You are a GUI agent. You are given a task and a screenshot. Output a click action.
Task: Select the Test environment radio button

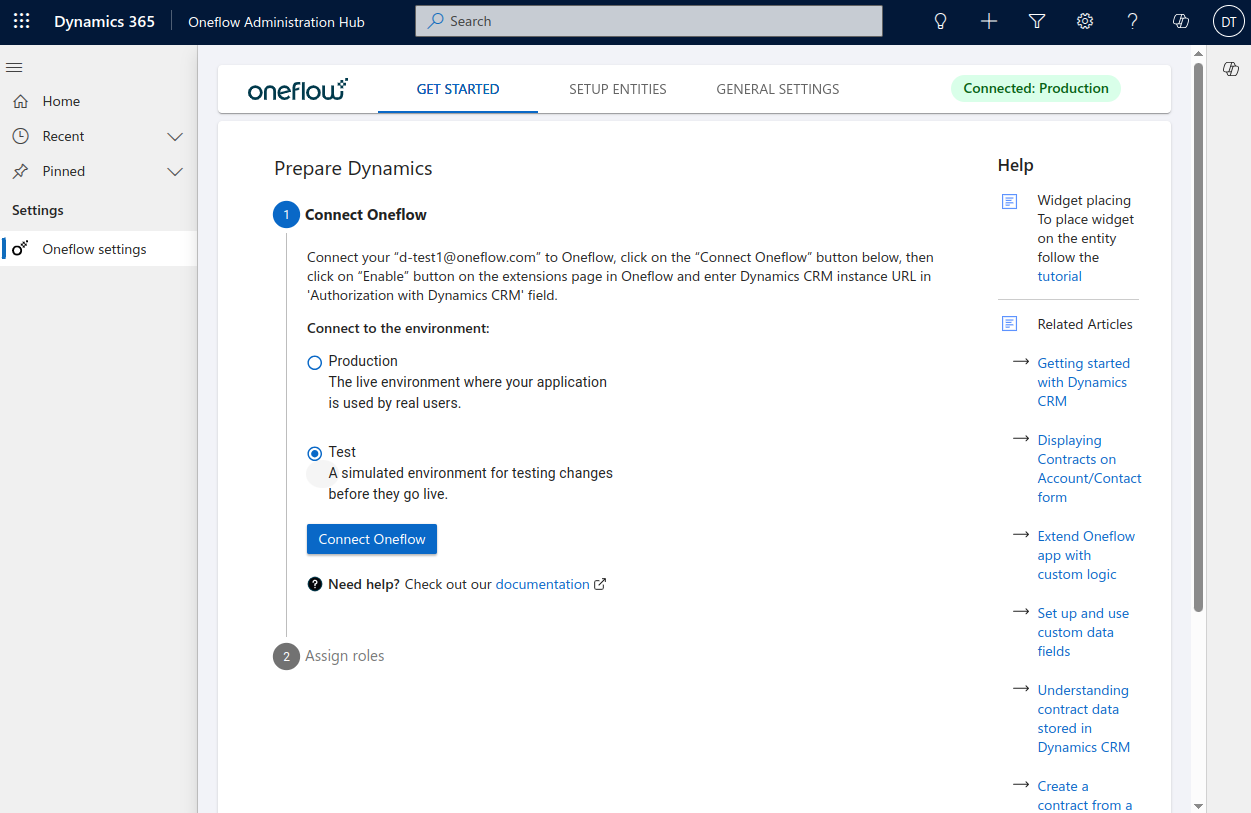[x=315, y=453]
